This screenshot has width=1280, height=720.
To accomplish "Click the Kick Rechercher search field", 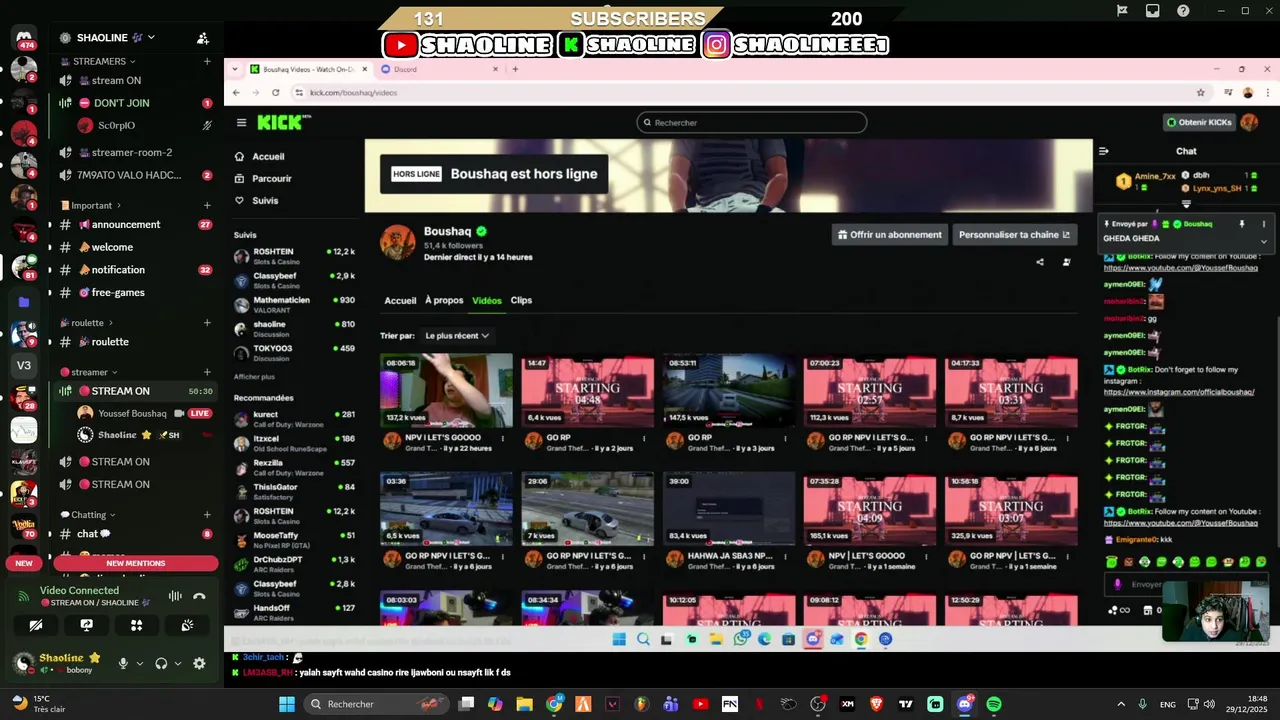I will (x=752, y=122).
